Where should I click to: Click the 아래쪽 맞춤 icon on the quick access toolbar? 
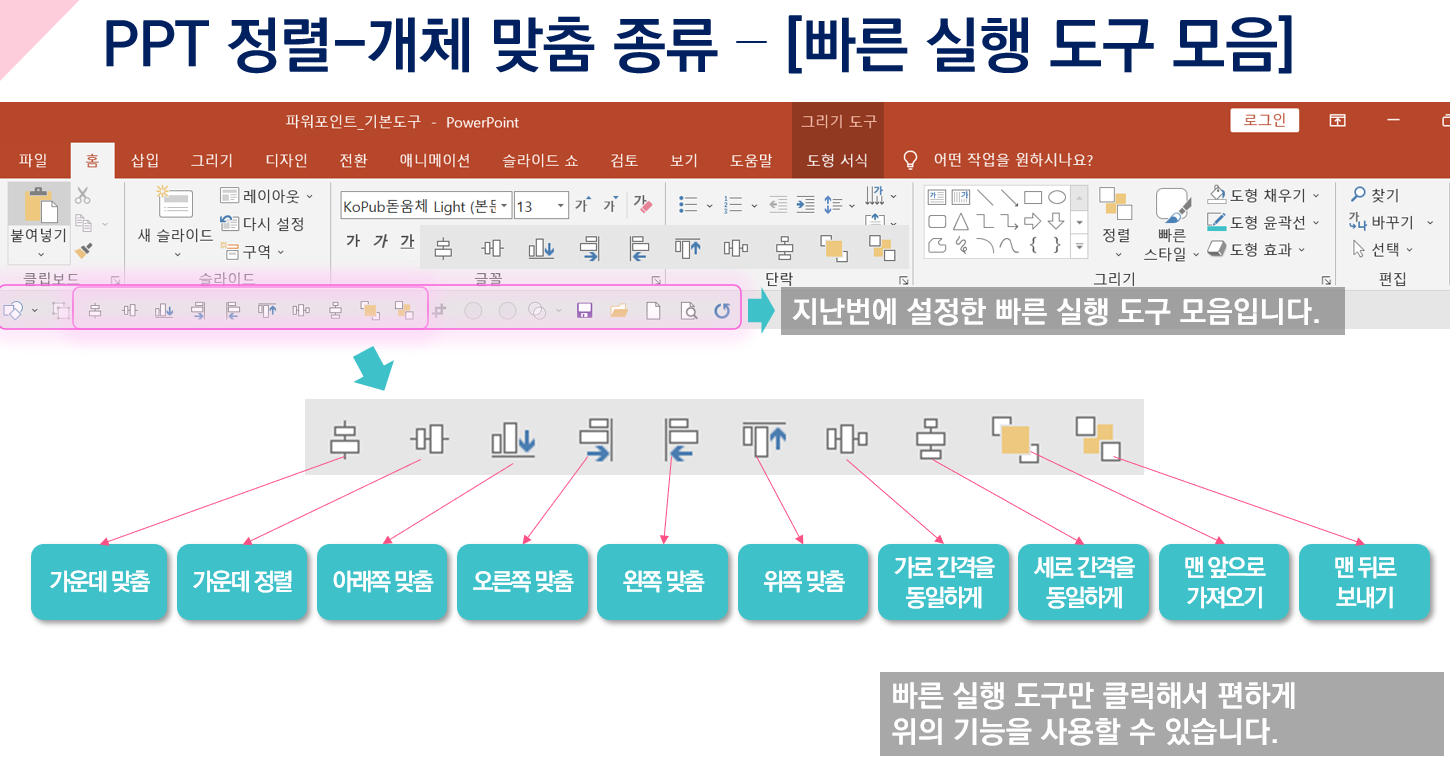163,311
